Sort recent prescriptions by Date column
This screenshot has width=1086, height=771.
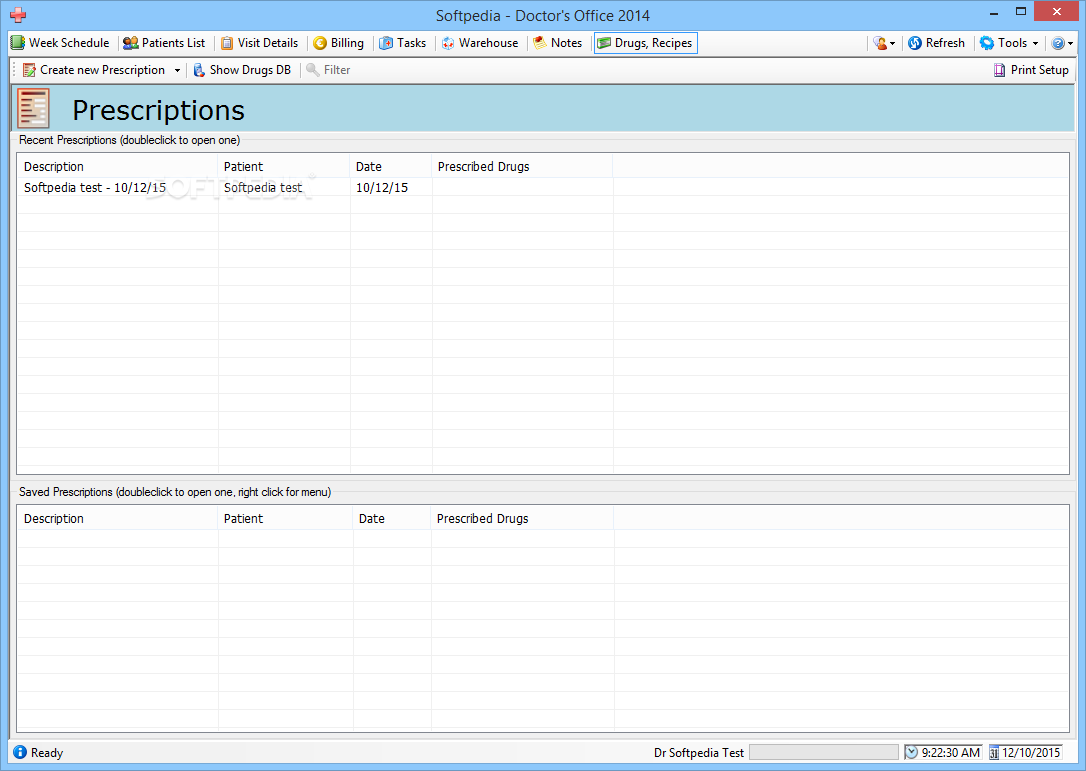point(391,167)
